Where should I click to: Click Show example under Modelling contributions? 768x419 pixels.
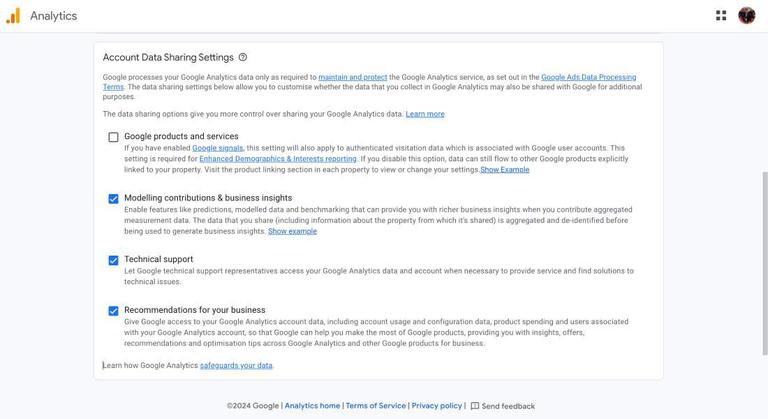[292, 231]
